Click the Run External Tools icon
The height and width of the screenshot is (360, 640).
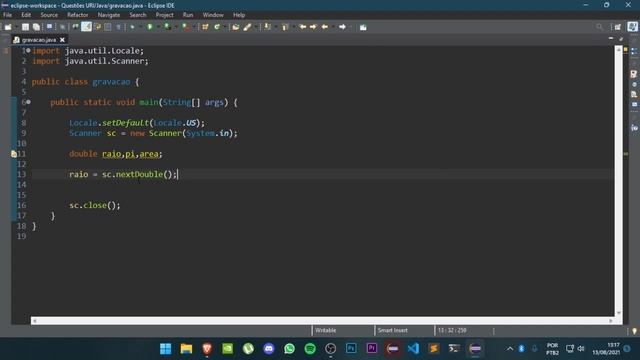click(186, 27)
